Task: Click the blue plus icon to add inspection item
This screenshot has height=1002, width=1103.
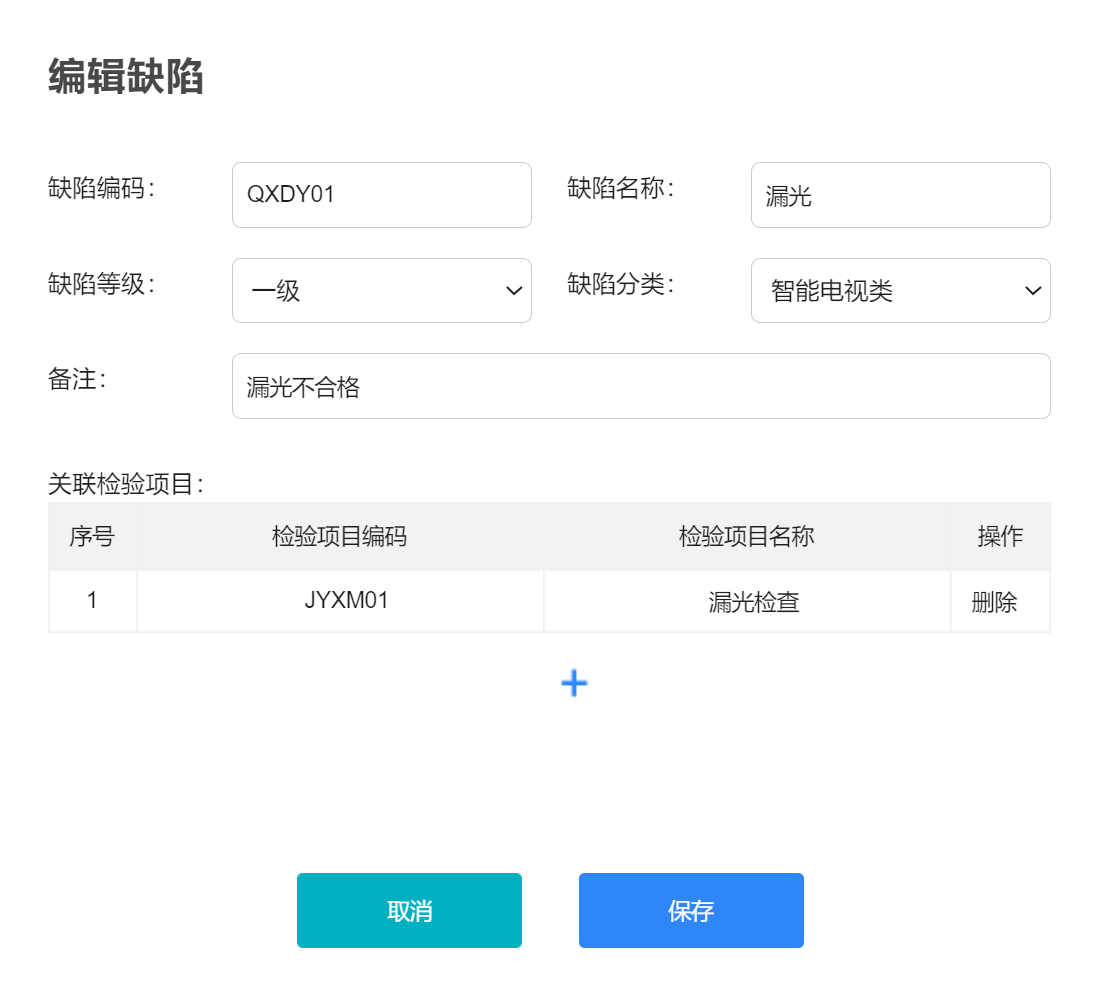Action: (x=574, y=683)
